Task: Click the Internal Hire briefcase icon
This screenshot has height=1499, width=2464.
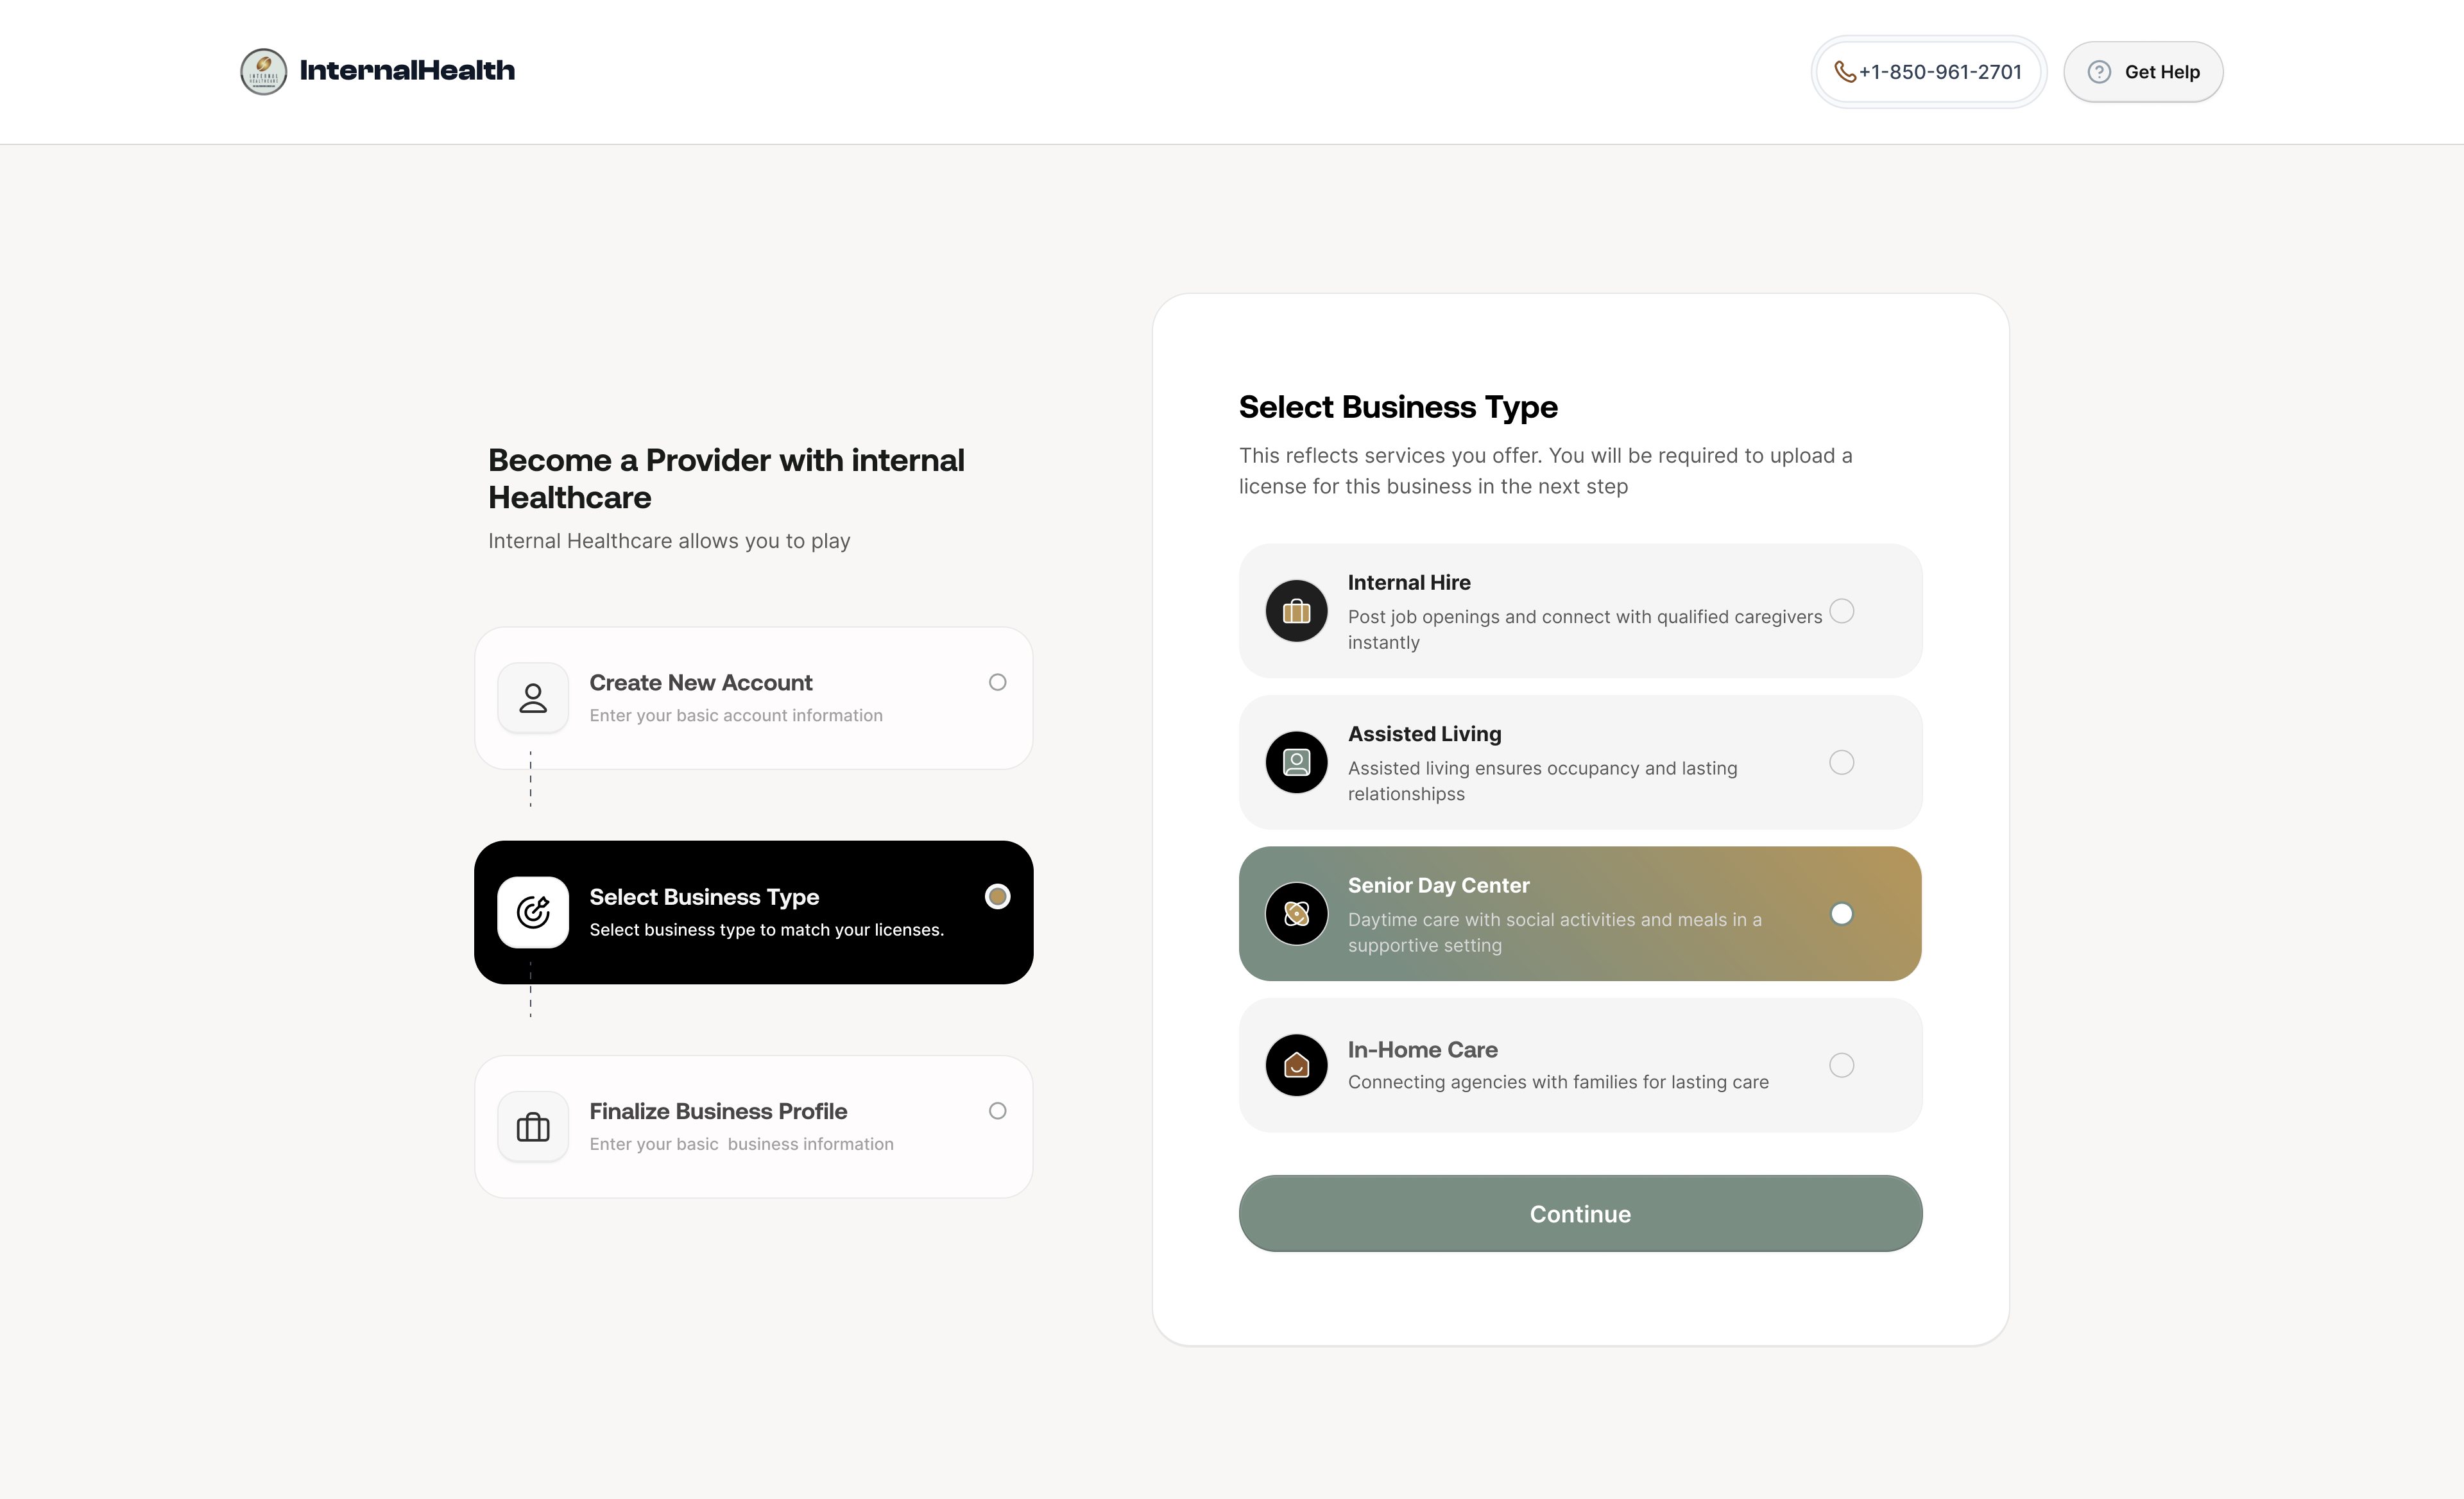Action: pyautogui.click(x=1297, y=611)
